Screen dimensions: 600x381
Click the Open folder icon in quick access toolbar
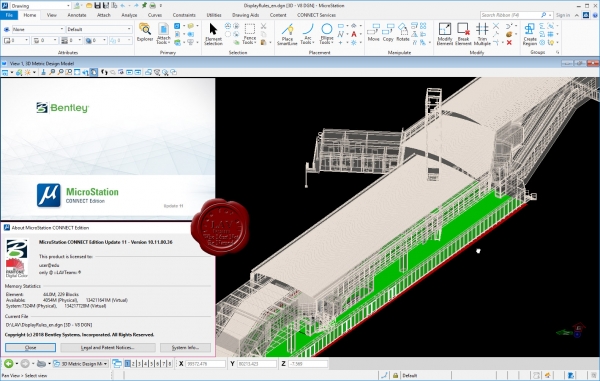coord(89,5)
